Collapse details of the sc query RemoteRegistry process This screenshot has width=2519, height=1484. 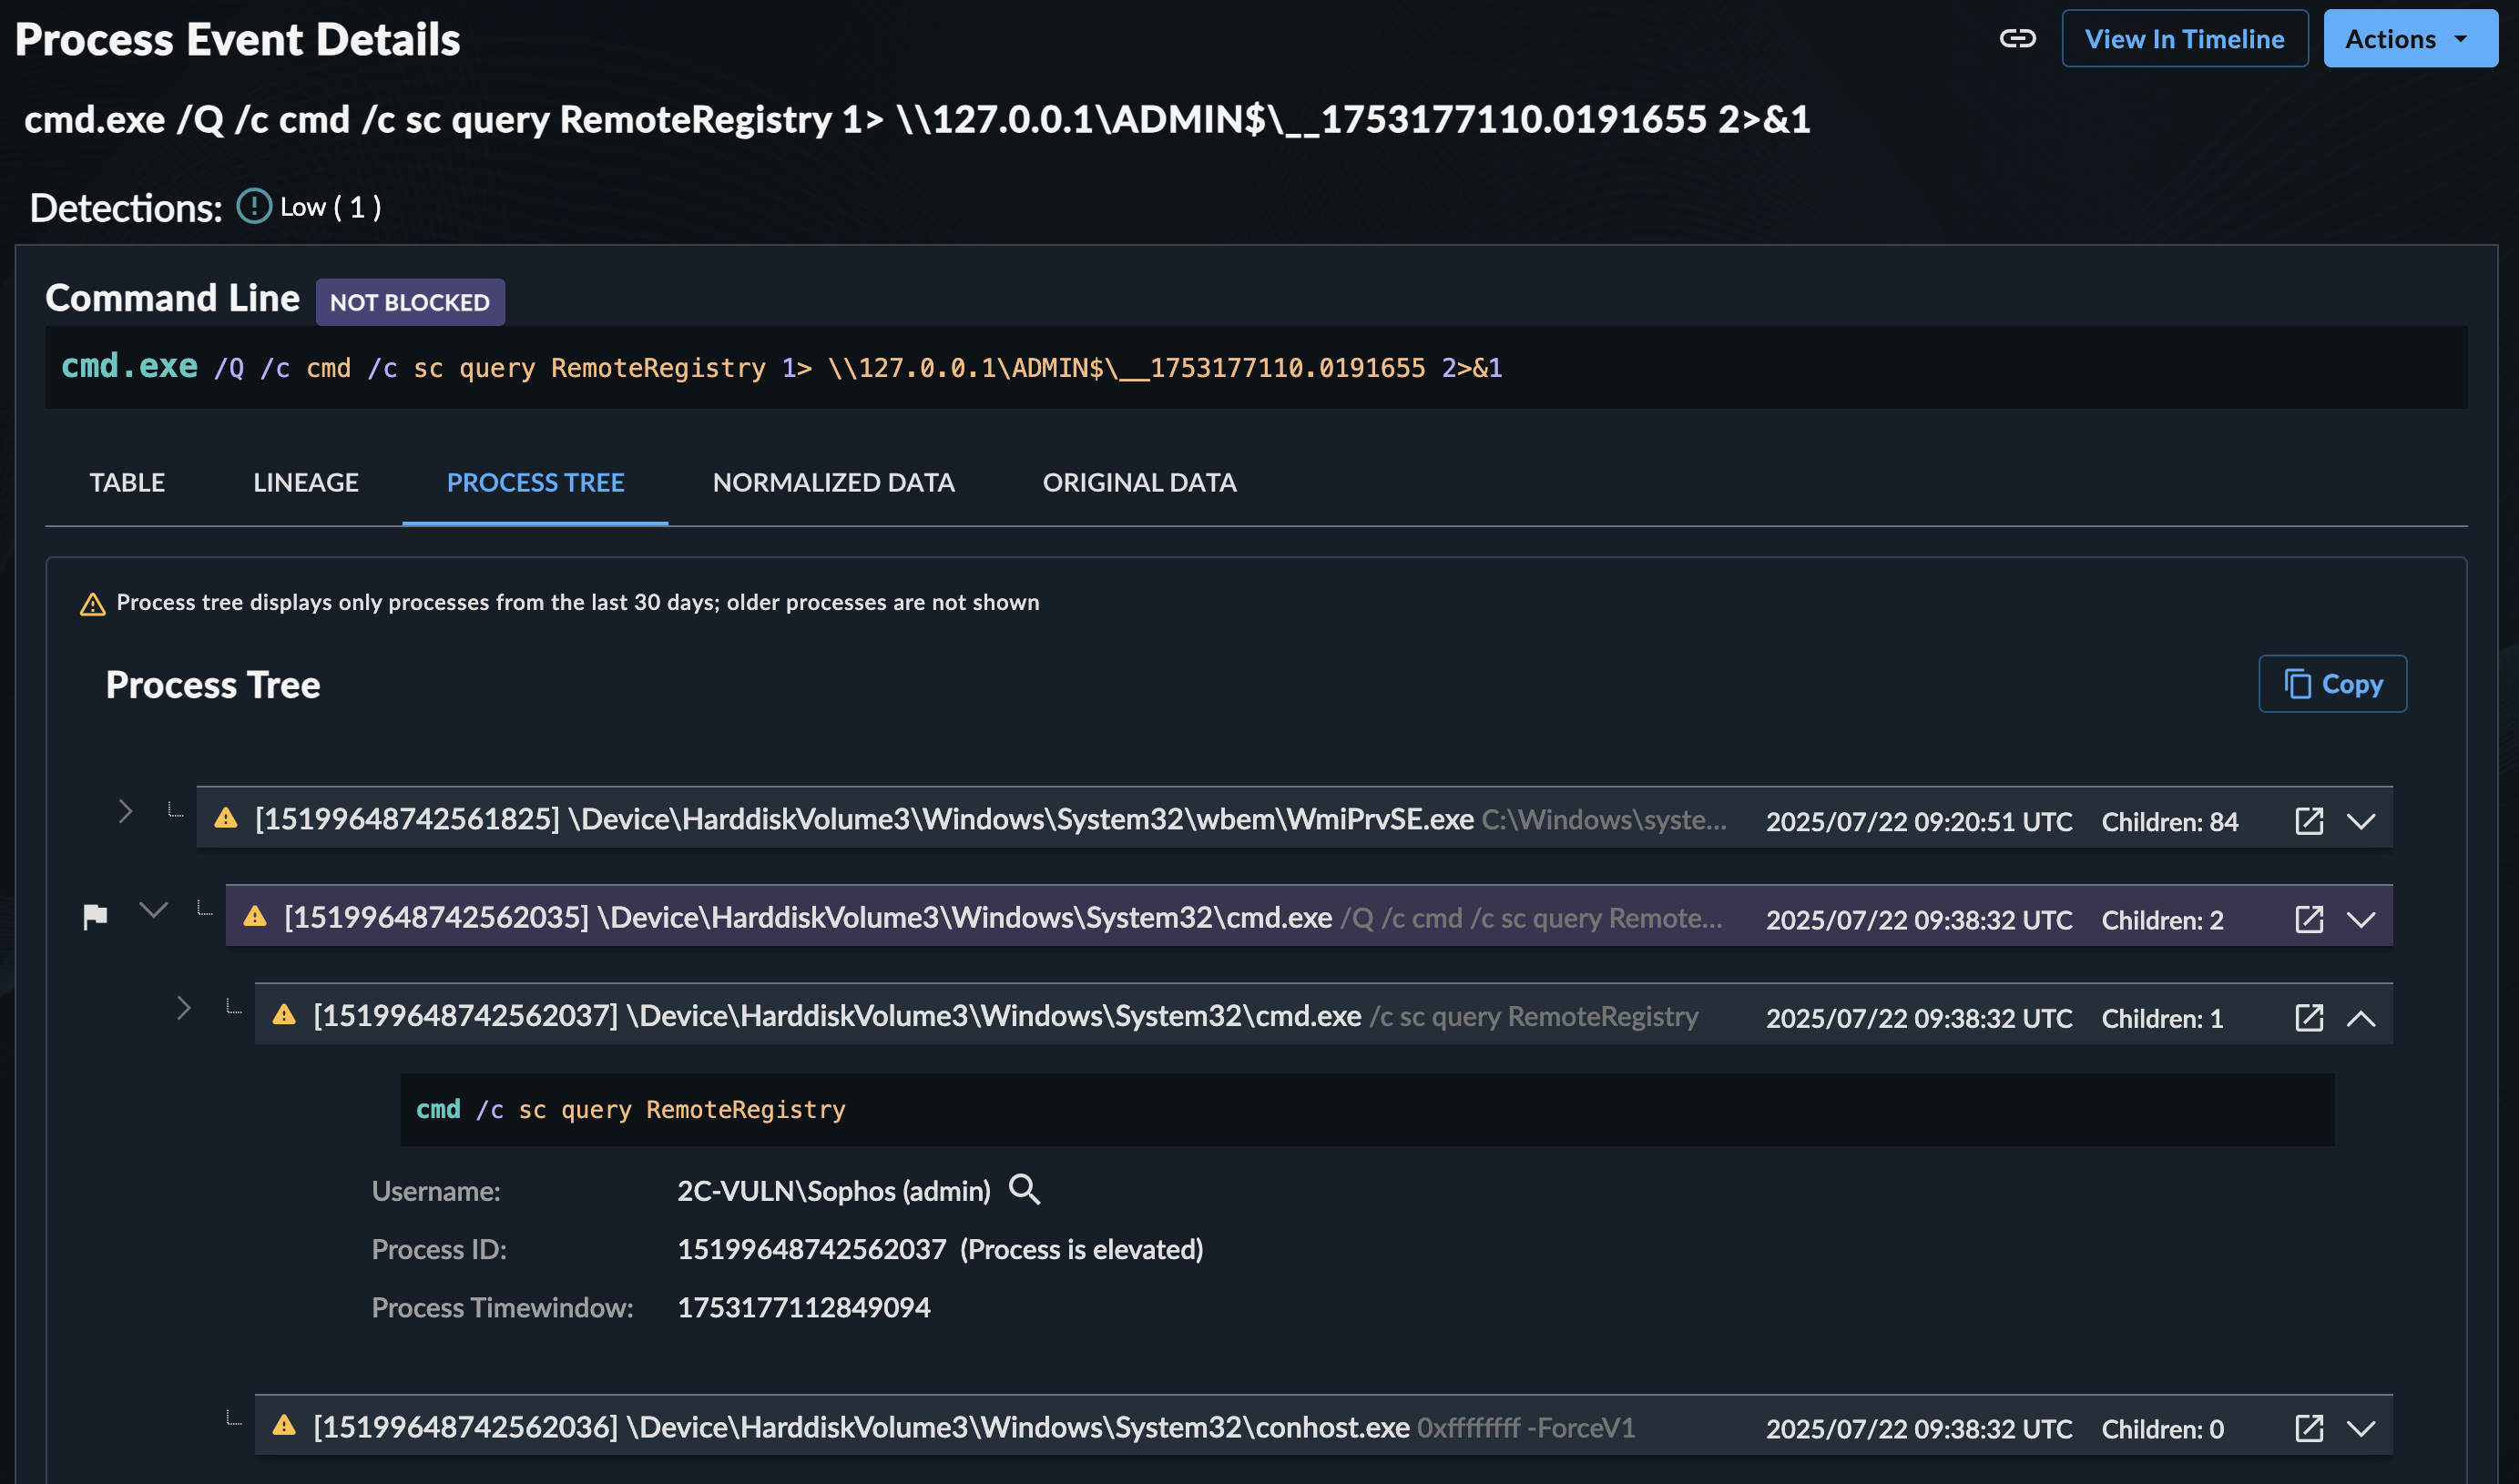[2362, 1018]
